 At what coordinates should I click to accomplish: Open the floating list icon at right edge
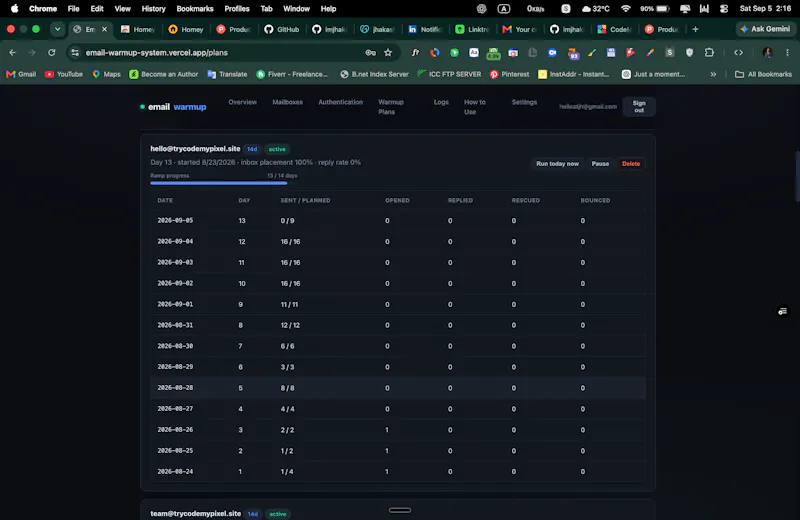(x=783, y=311)
